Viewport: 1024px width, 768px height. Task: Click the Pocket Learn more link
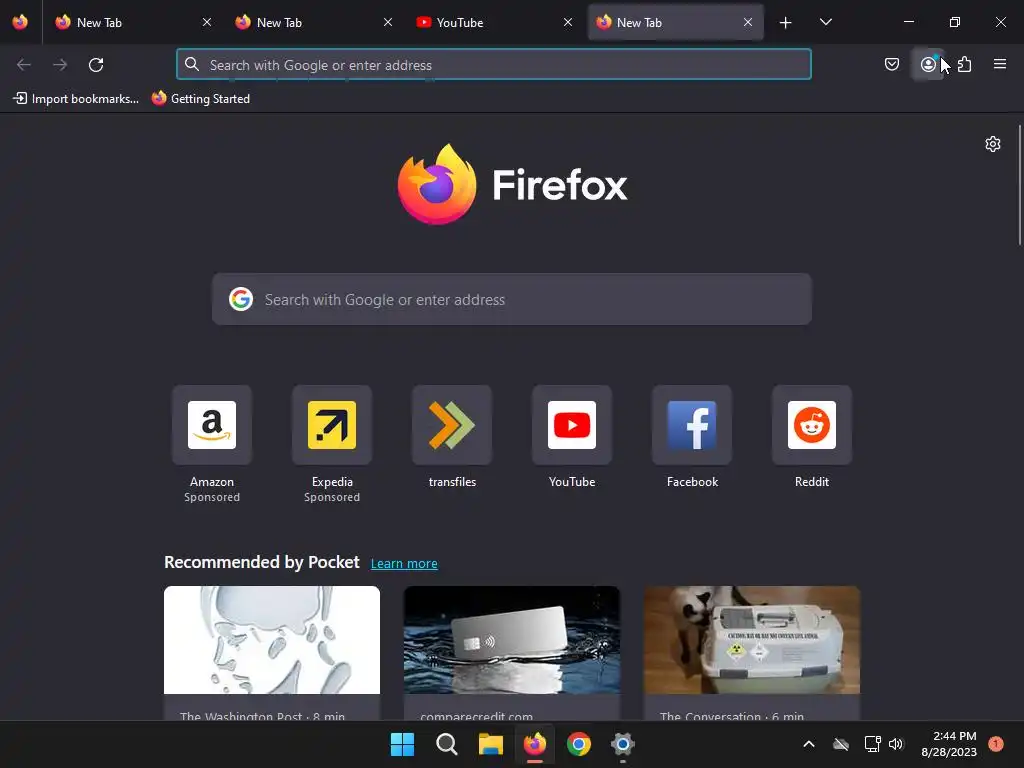click(404, 564)
